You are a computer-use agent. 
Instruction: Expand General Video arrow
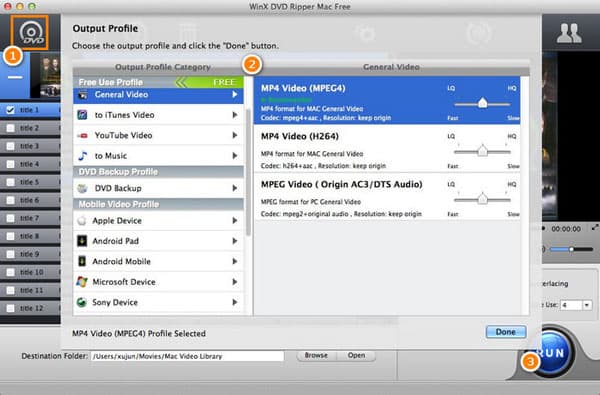(x=235, y=95)
